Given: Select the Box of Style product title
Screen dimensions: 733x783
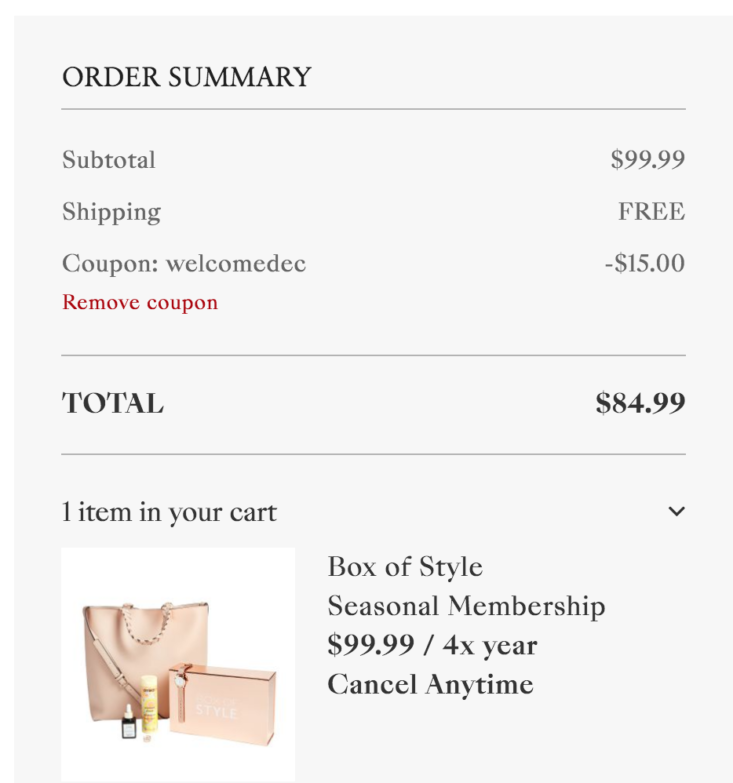Looking at the screenshot, I should pos(405,567).
